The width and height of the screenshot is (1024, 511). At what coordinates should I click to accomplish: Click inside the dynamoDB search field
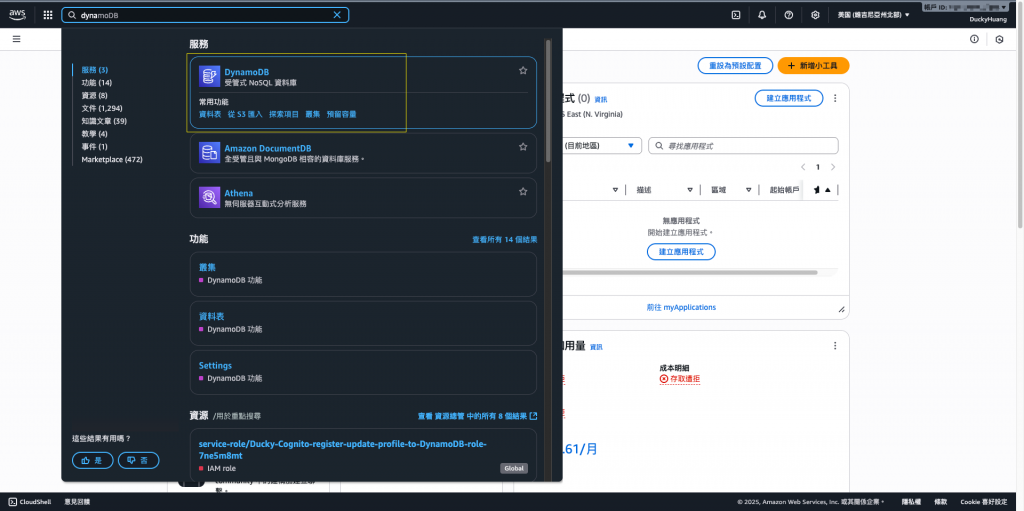(204, 15)
